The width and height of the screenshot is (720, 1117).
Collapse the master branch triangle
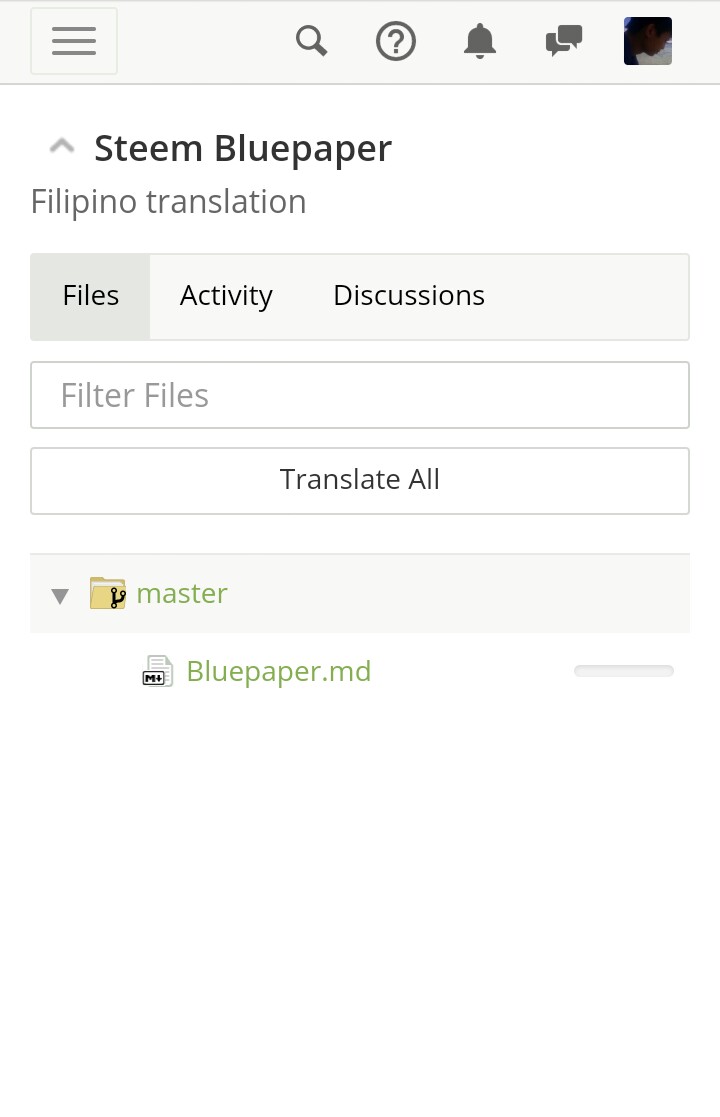pos(60,596)
